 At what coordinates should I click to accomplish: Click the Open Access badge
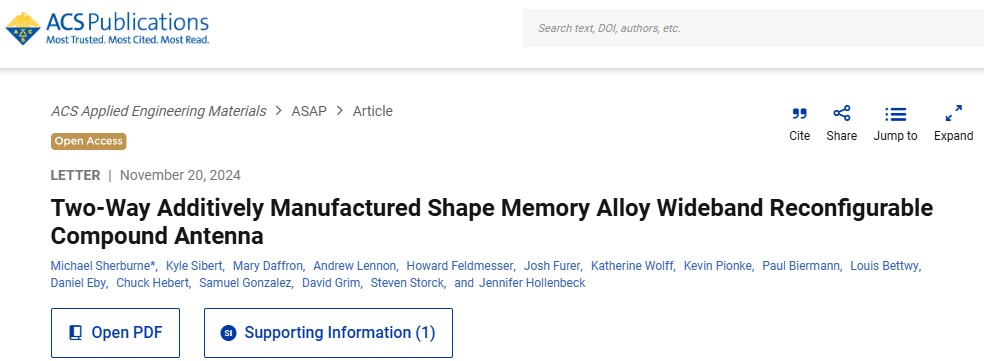pyautogui.click(x=88, y=141)
